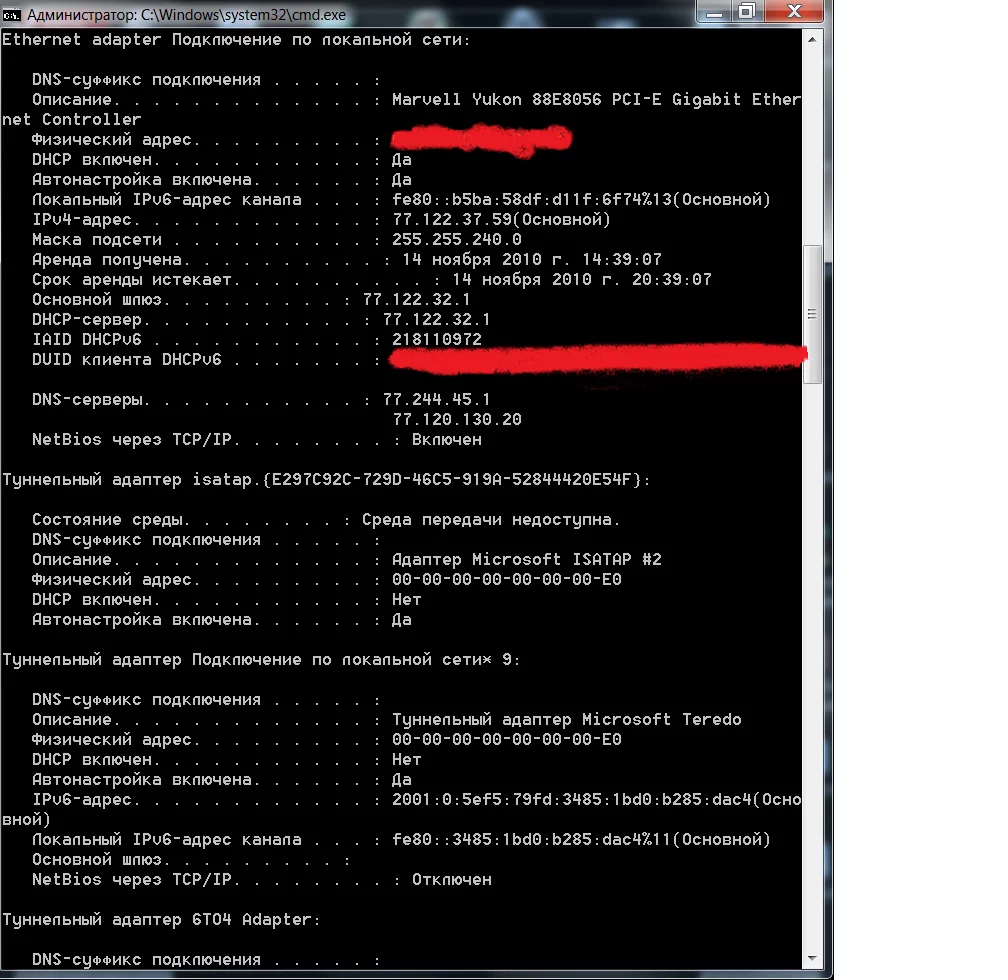Click scrollbar track above the thumb
The image size is (1008, 980).
coord(813,147)
